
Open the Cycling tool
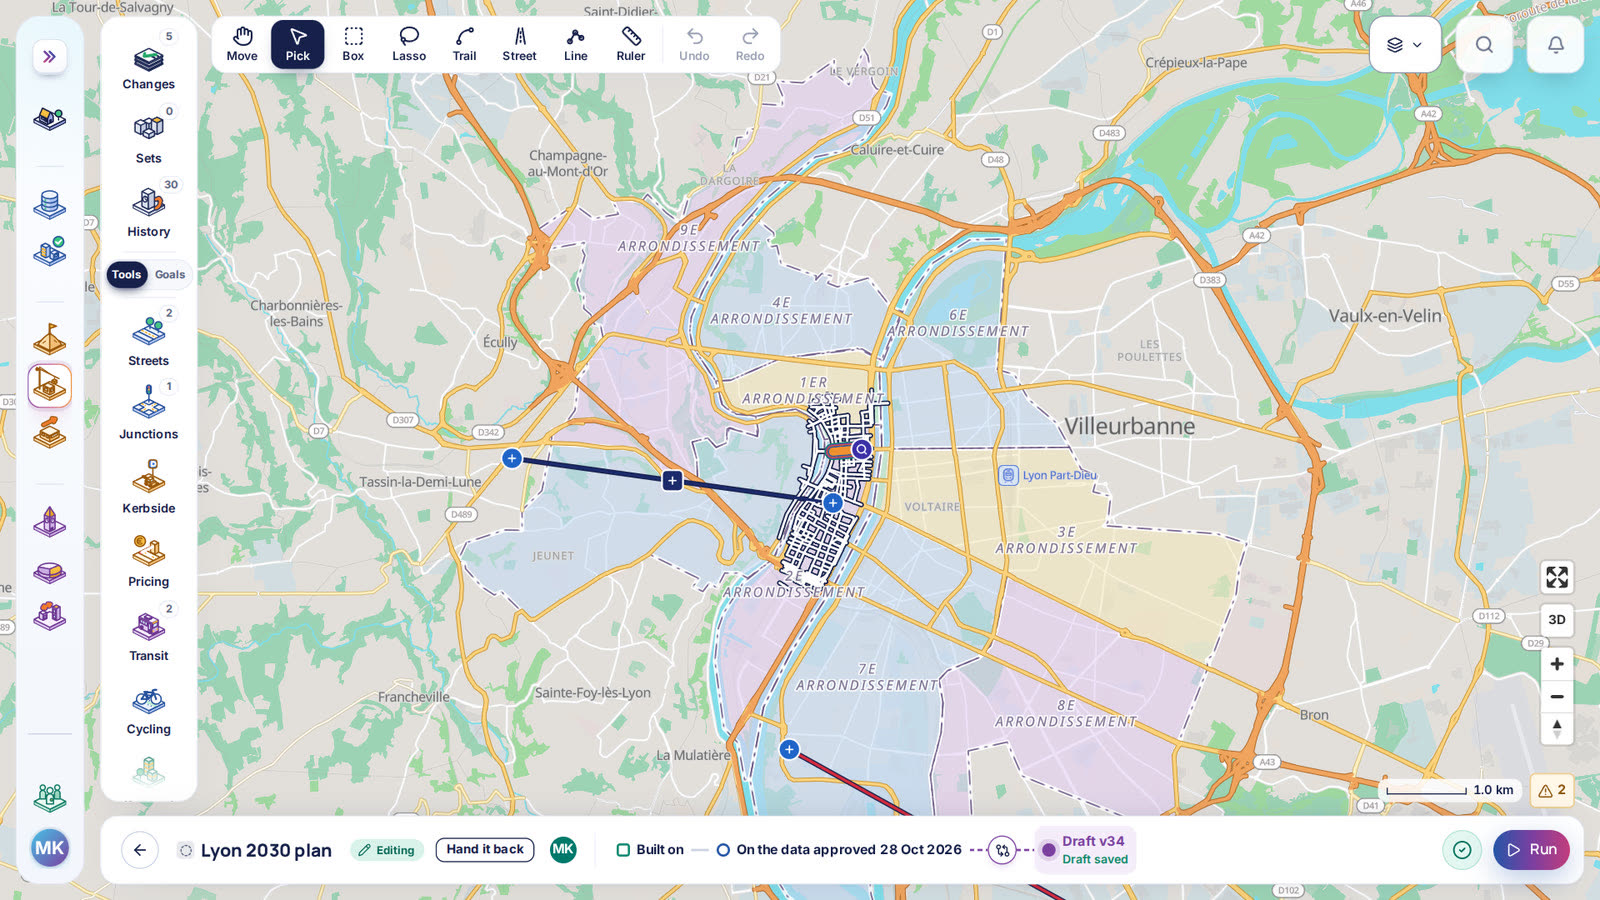[149, 709]
